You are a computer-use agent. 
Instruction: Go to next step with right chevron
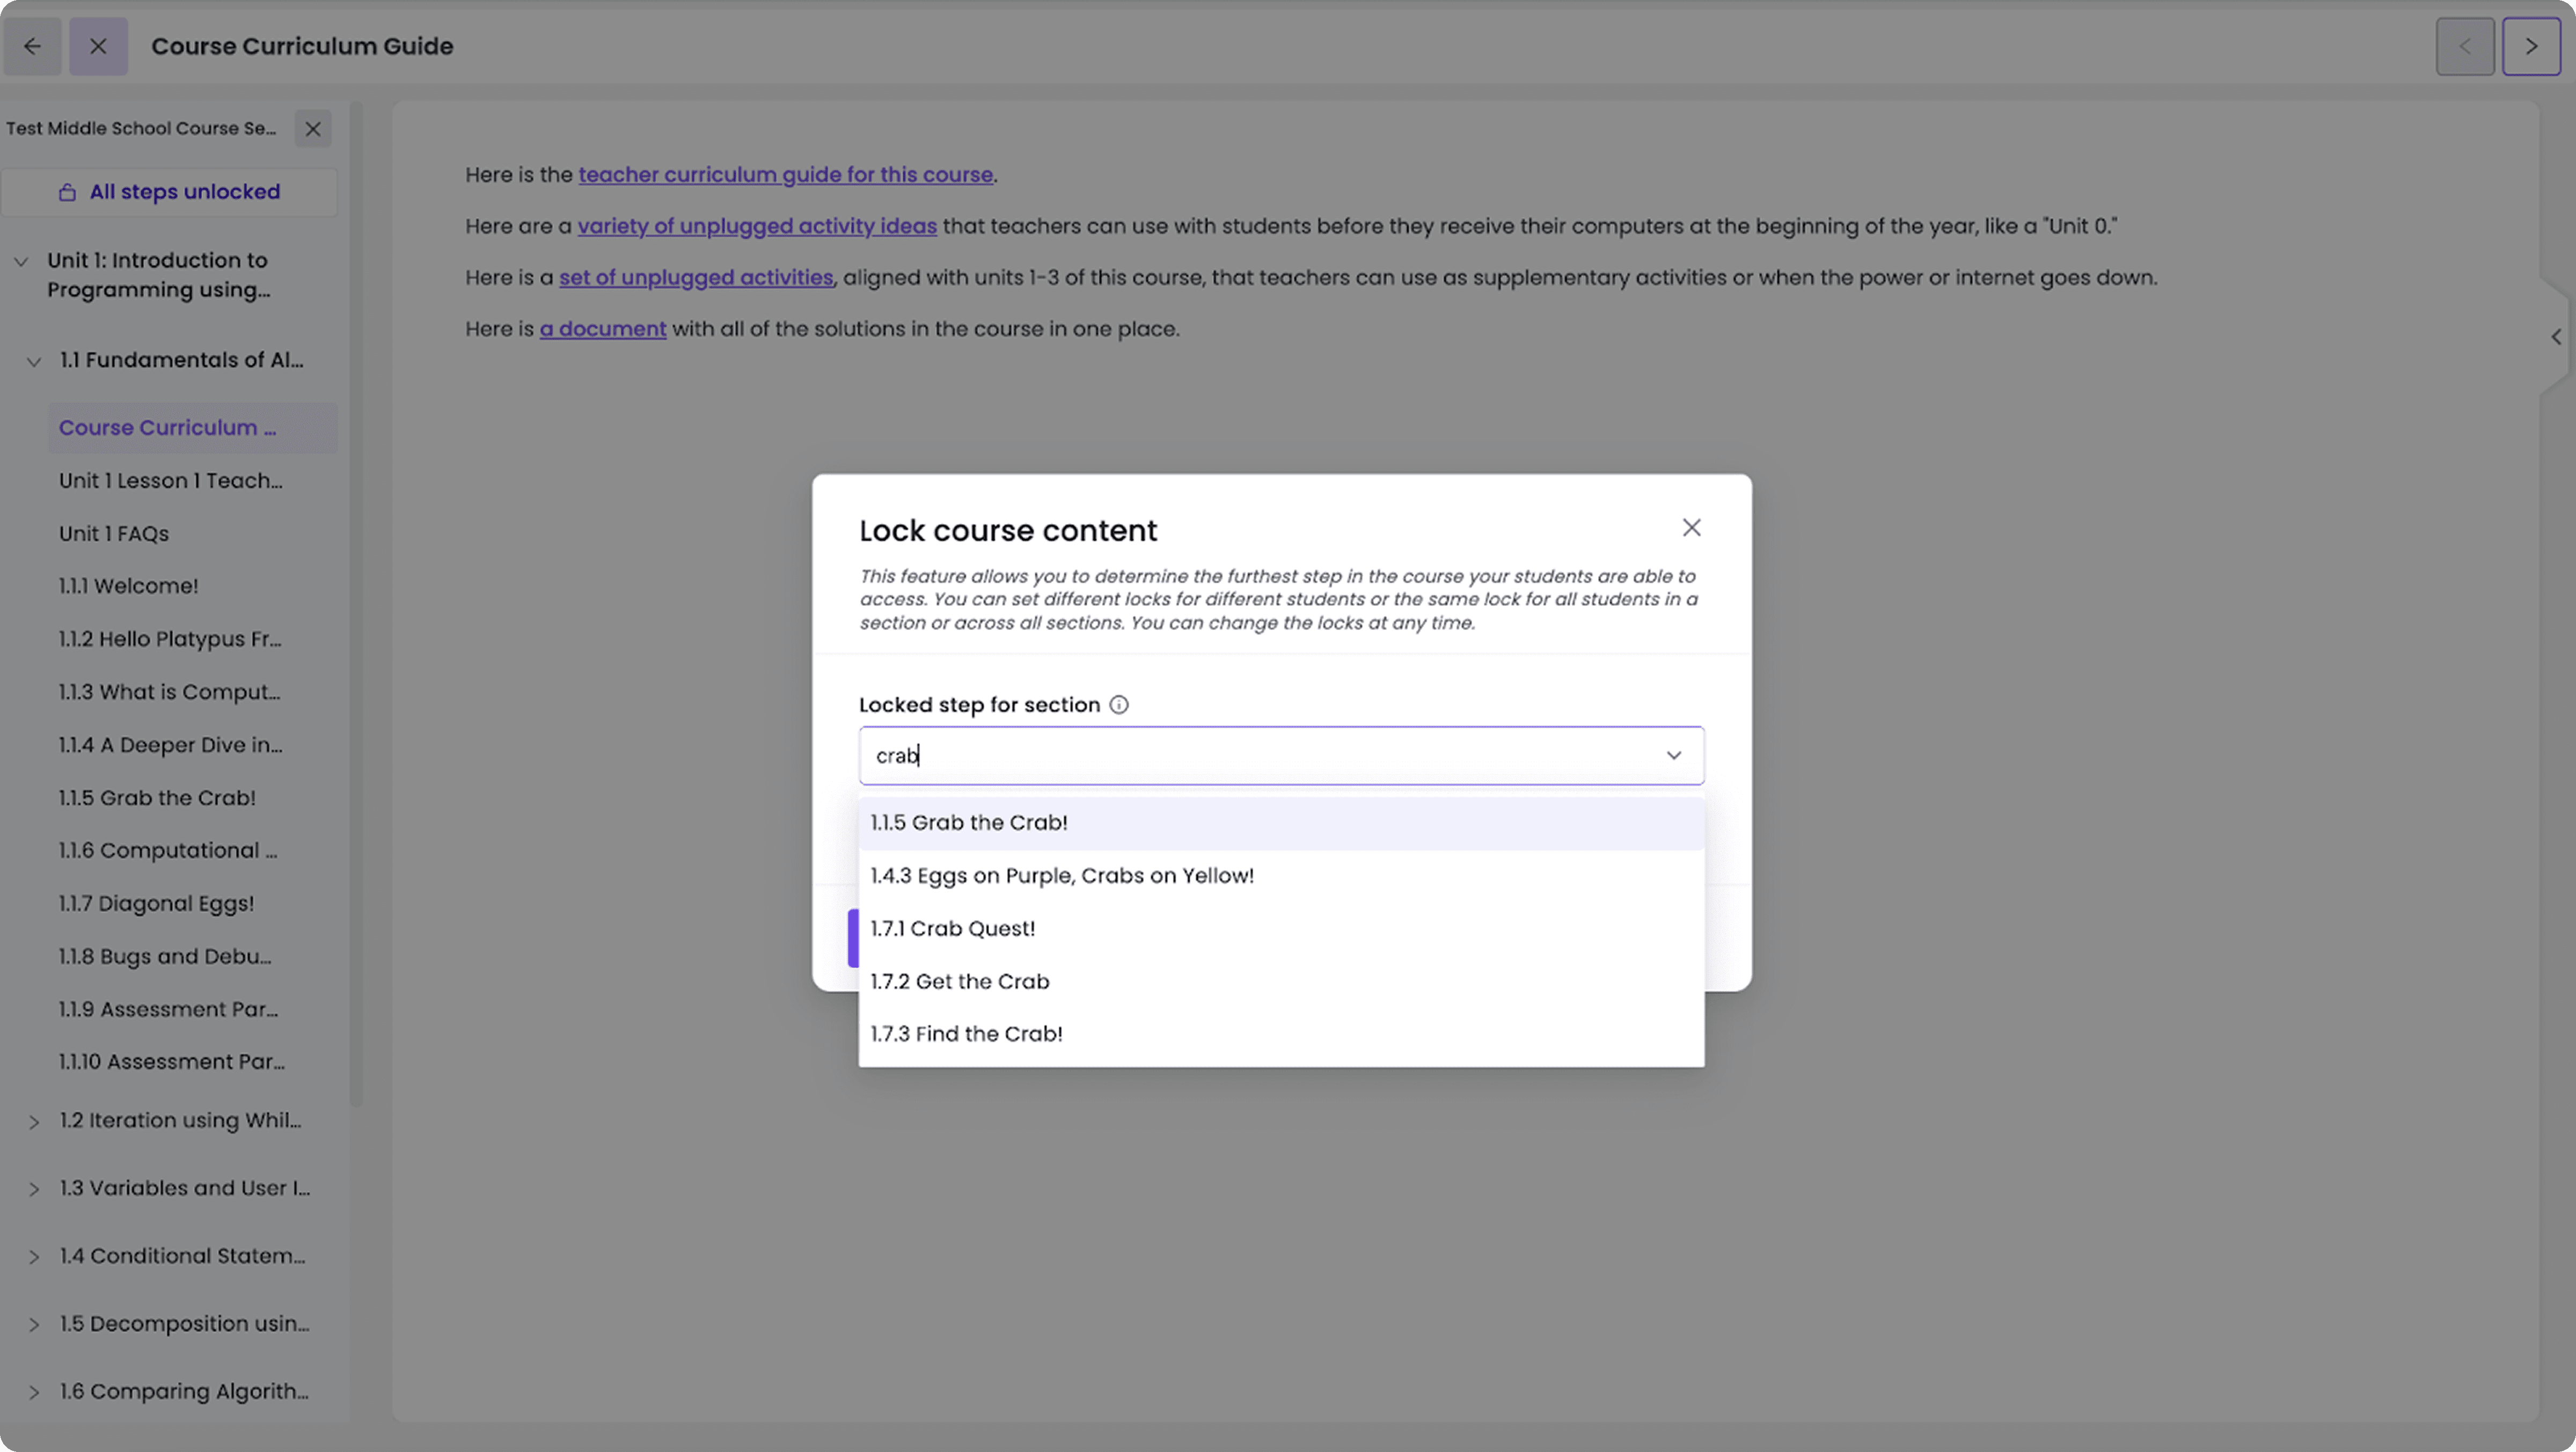pyautogui.click(x=2531, y=46)
